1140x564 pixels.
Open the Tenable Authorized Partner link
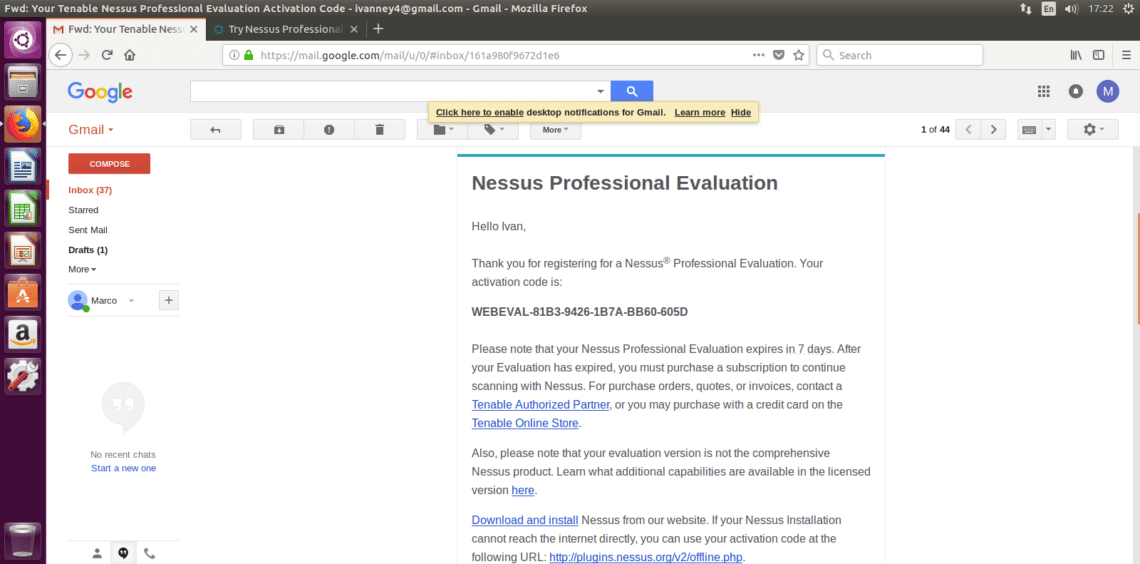point(540,404)
